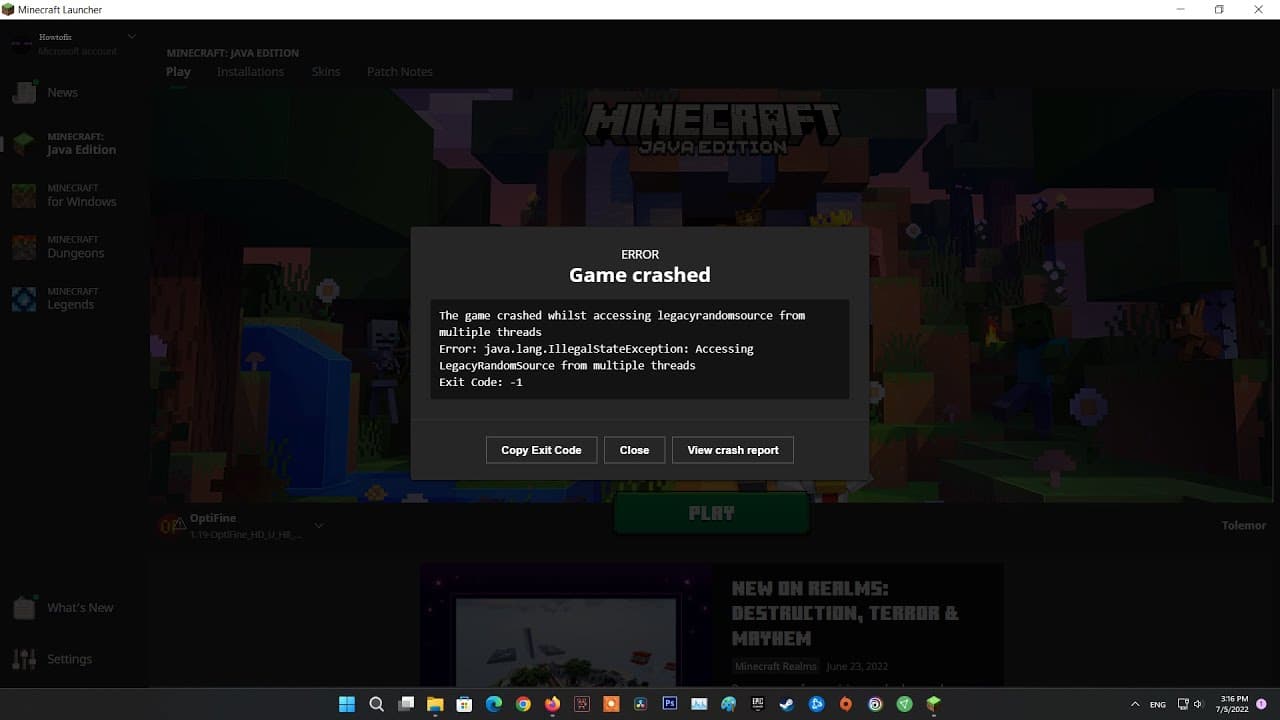Launch Firefox from the taskbar
This screenshot has height=720, width=1280.
[x=552, y=704]
